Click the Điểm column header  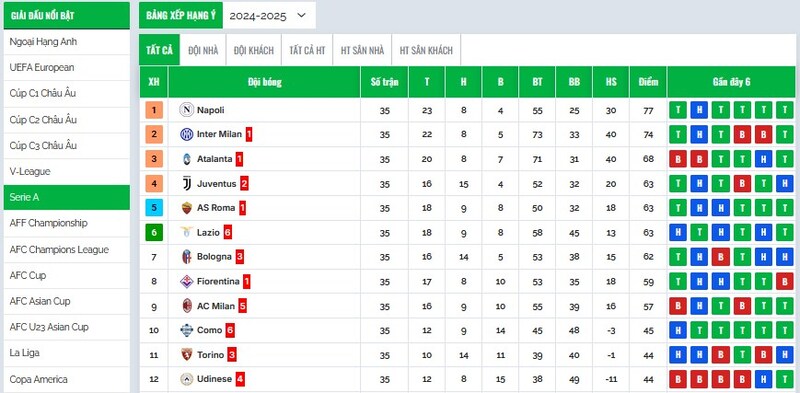click(648, 82)
